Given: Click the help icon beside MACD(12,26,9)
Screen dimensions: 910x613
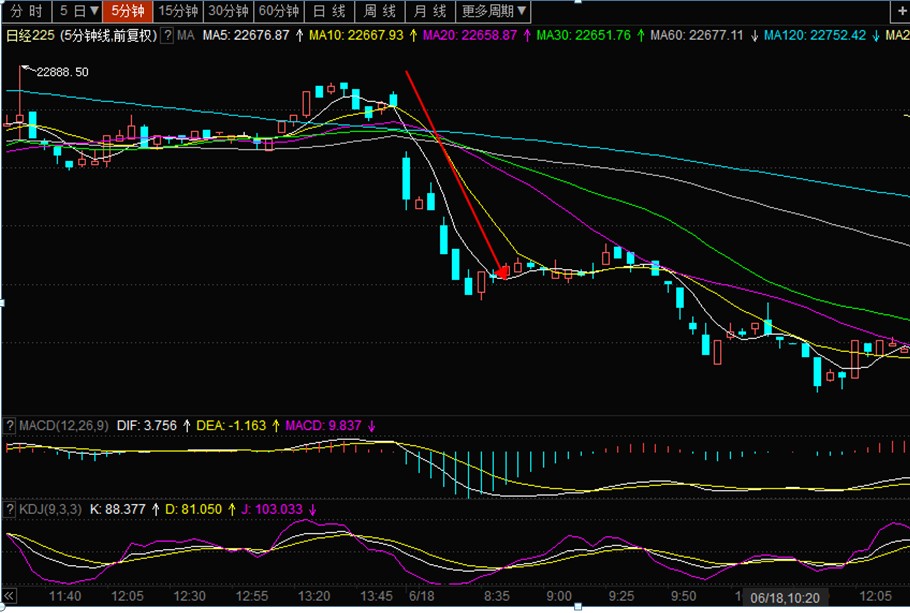Looking at the screenshot, I should (x=10, y=425).
